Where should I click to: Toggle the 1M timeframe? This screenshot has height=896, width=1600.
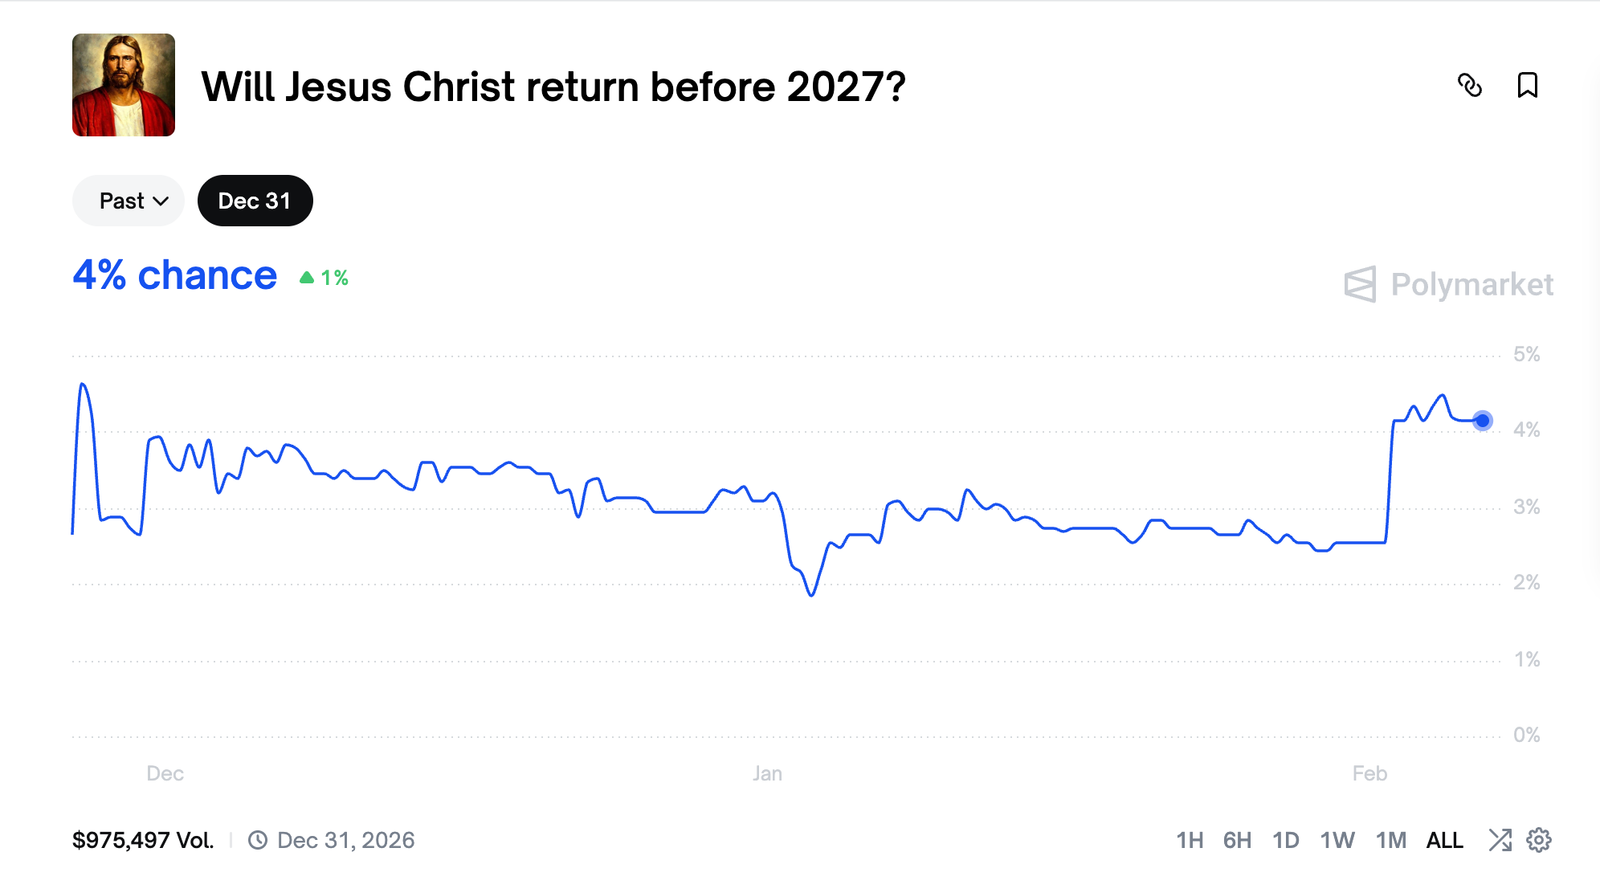(x=1390, y=841)
